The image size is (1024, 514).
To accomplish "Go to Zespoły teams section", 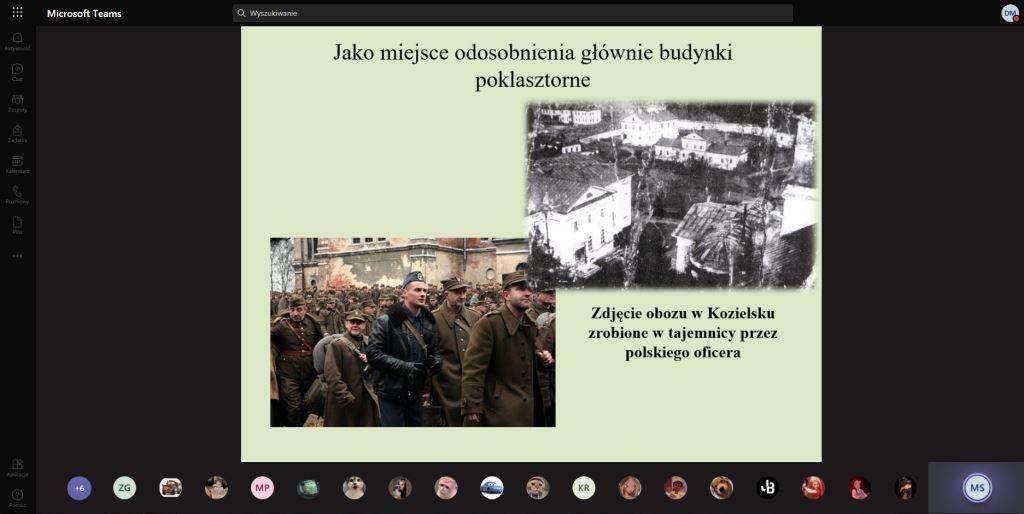I will [17, 103].
